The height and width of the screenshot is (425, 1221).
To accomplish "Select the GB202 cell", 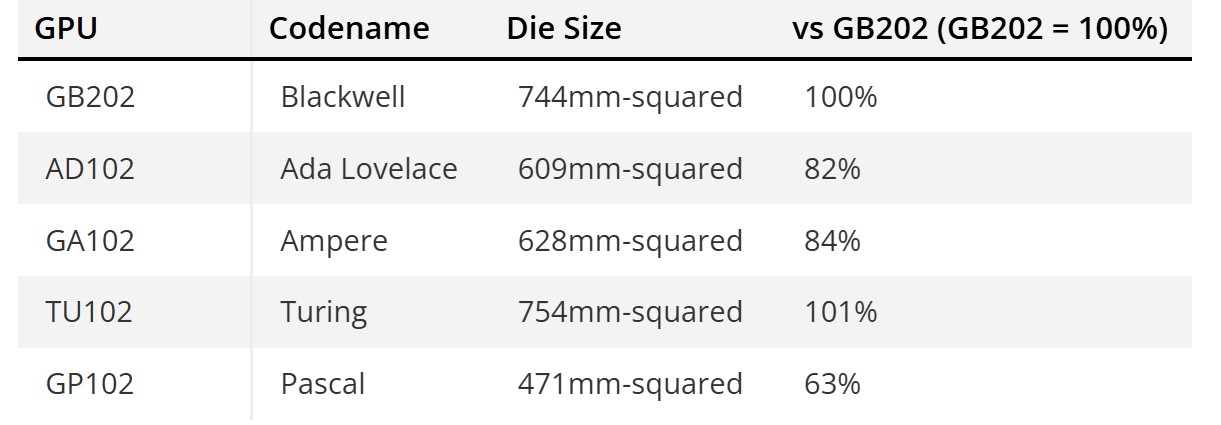I will [90, 97].
